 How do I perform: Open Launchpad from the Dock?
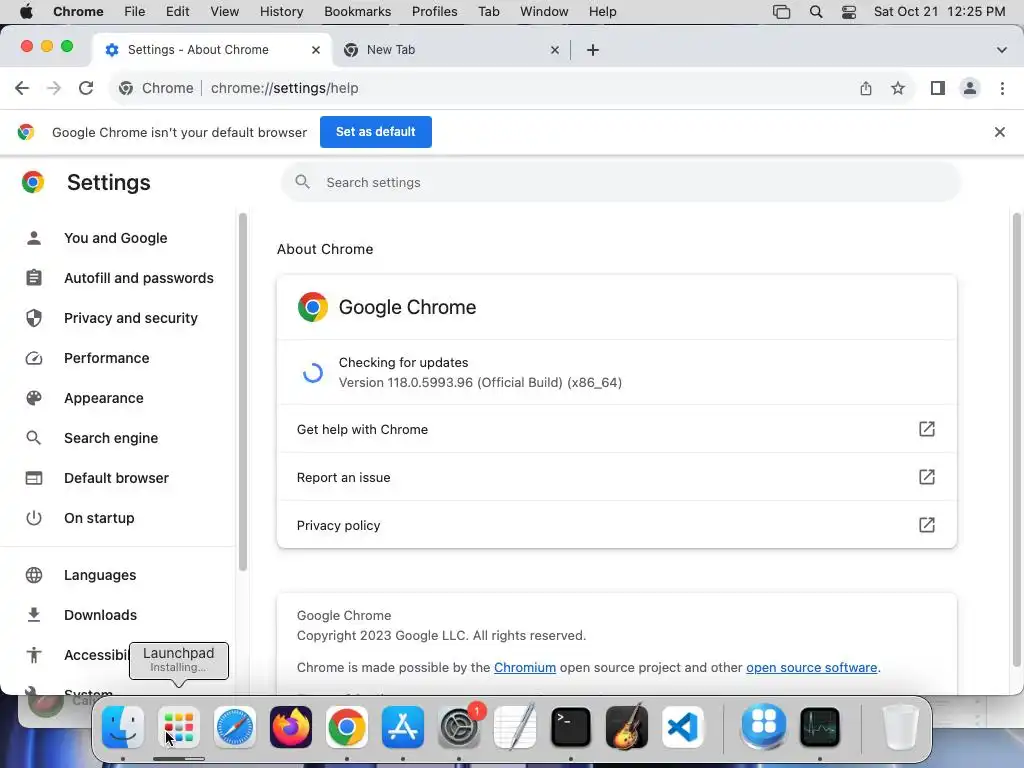point(179,727)
